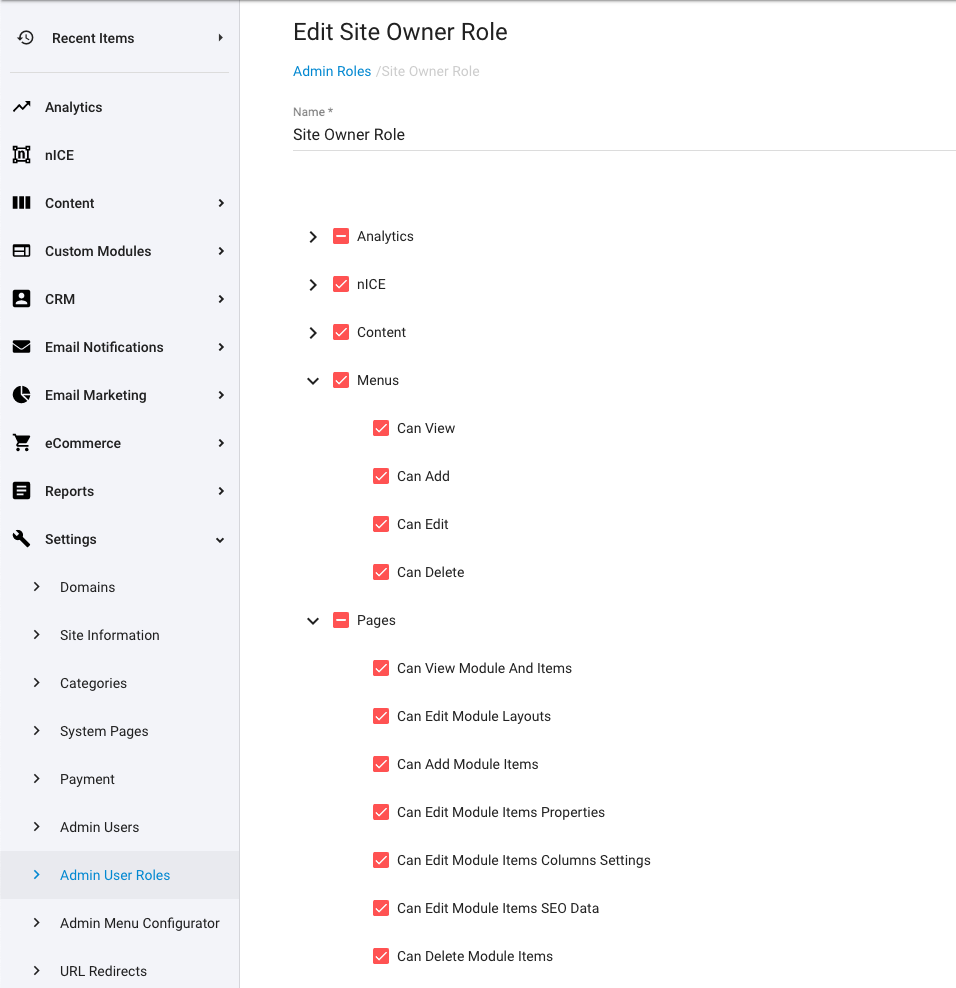
Task: Open Payment settings
Action: click(x=87, y=779)
